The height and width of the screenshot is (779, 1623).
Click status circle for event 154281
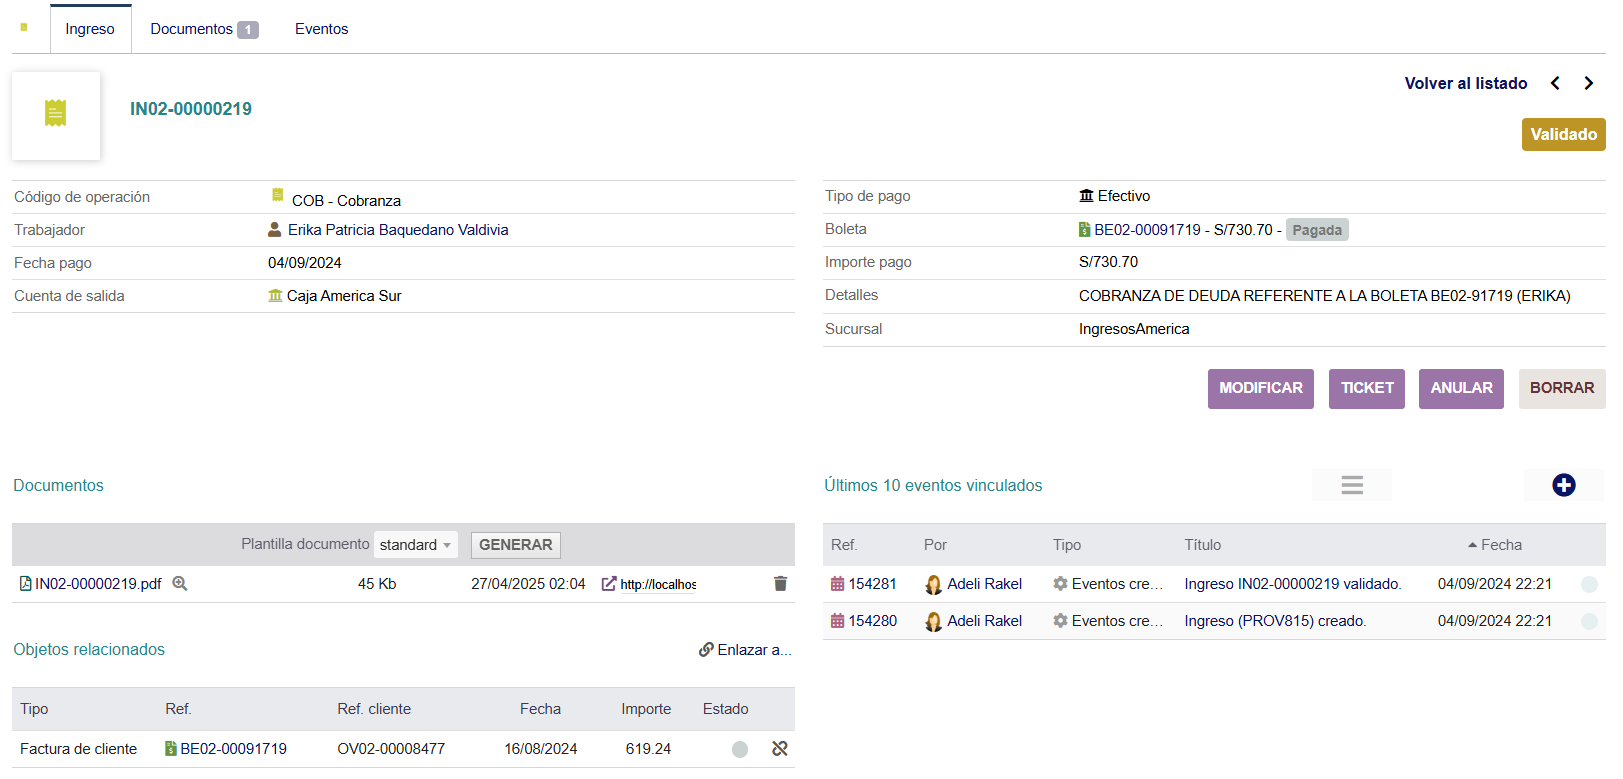click(1588, 584)
